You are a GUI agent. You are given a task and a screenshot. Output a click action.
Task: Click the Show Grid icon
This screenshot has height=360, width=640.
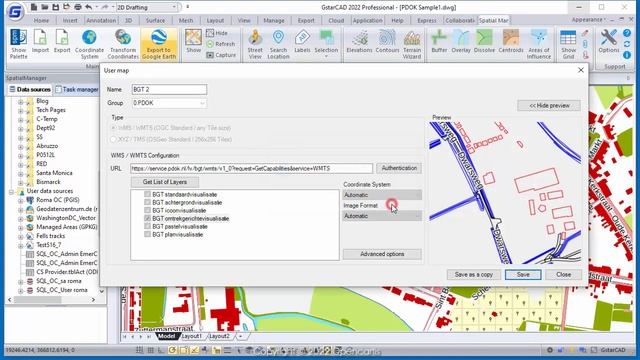(568, 44)
